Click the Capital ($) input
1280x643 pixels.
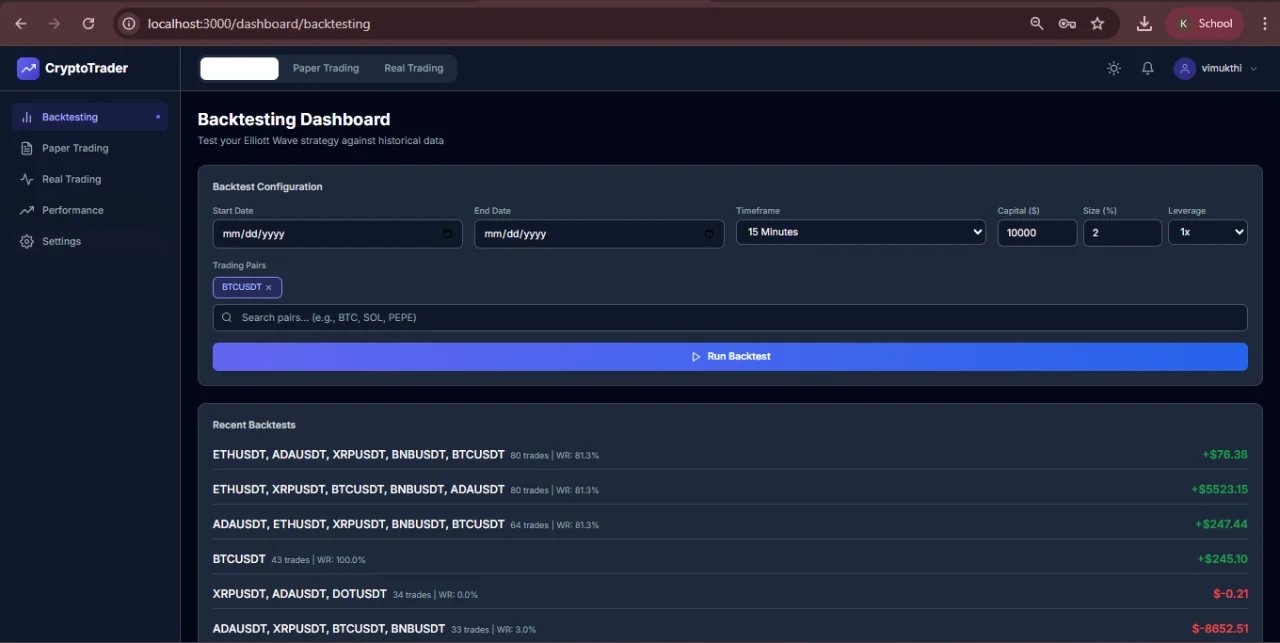pos(1037,233)
